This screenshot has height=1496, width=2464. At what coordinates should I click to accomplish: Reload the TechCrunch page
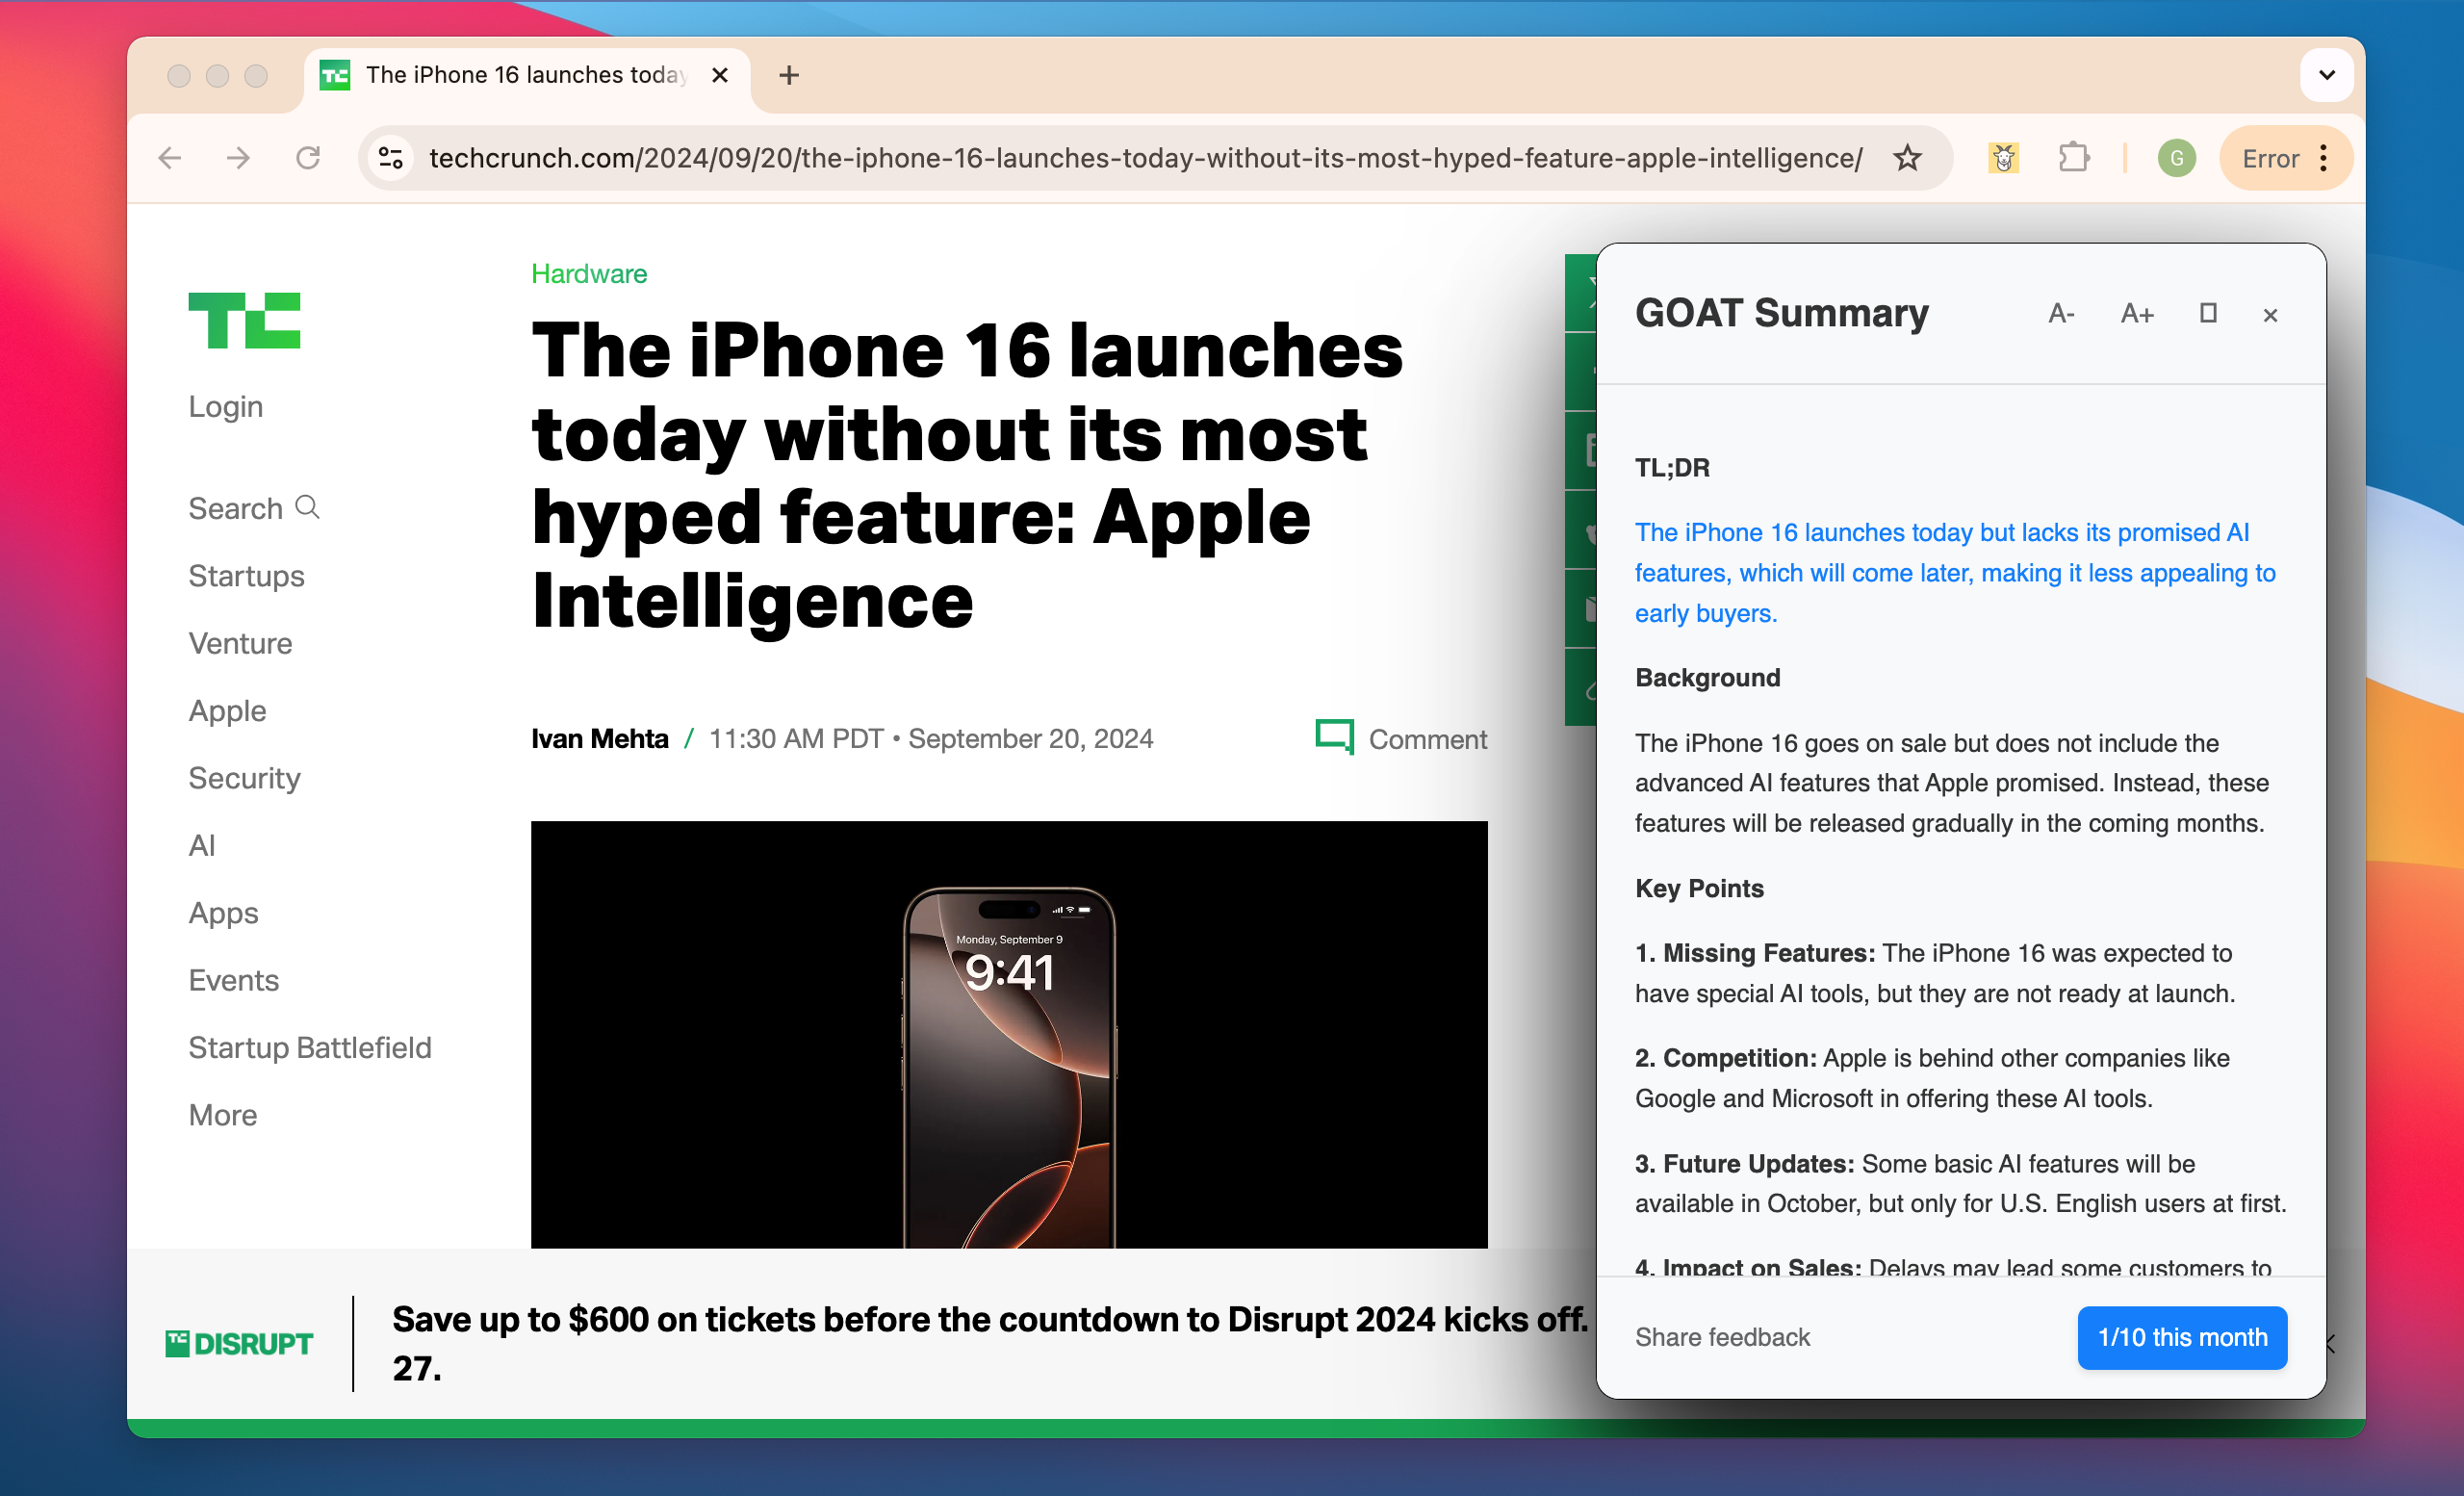308,158
